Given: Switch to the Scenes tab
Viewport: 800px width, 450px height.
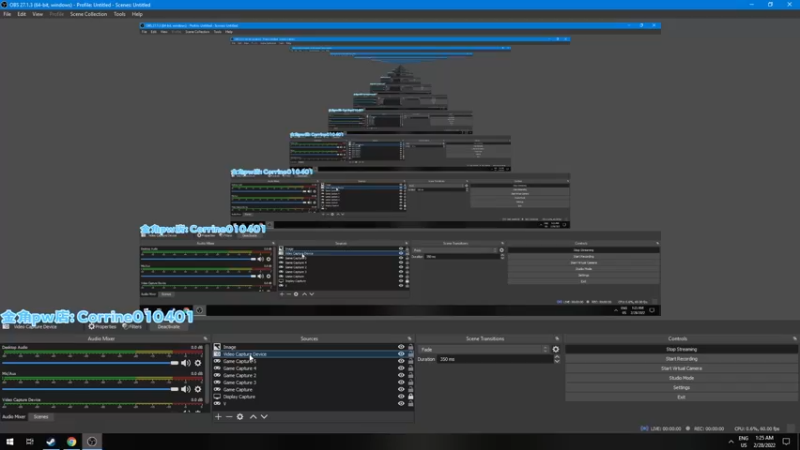Looking at the screenshot, I should coord(41,417).
